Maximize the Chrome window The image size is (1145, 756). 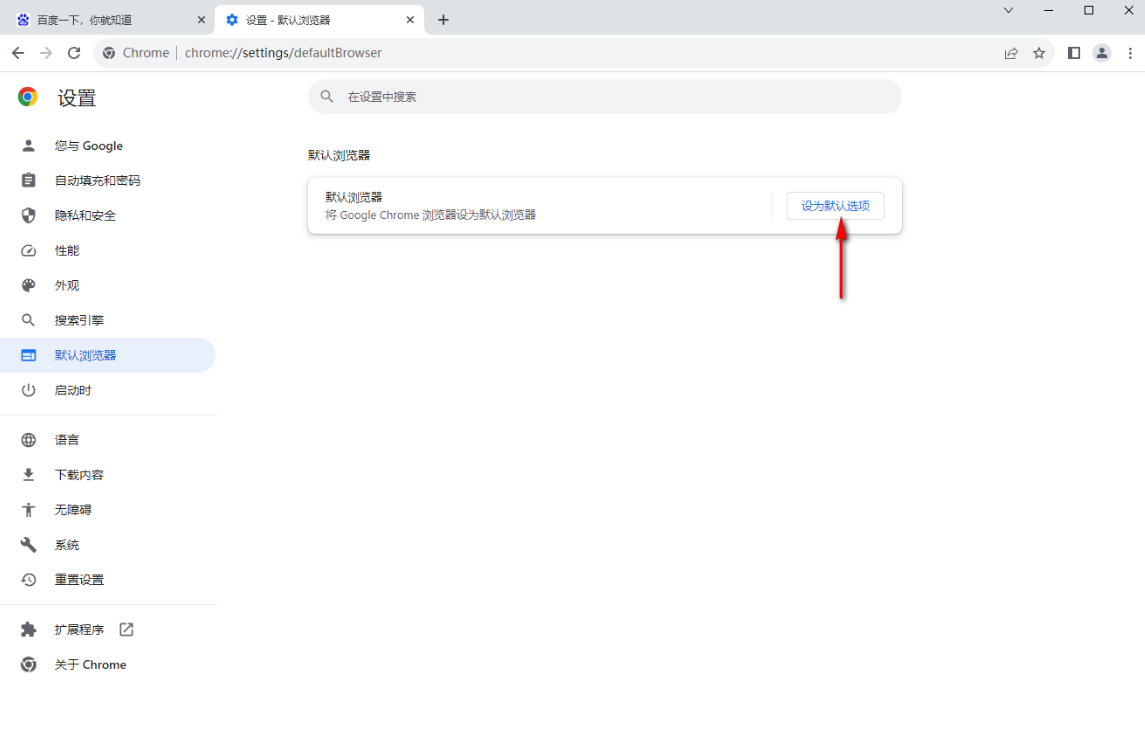point(1089,10)
